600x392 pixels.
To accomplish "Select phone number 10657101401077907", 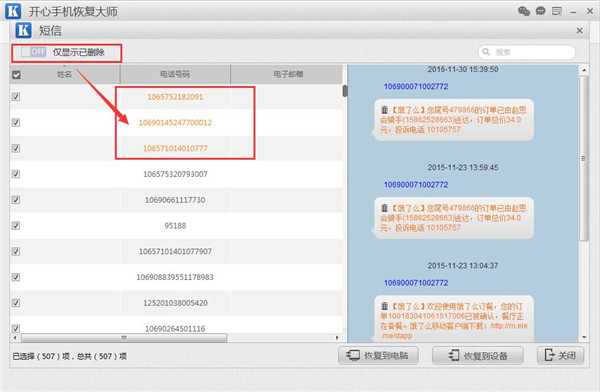I will click(175, 252).
